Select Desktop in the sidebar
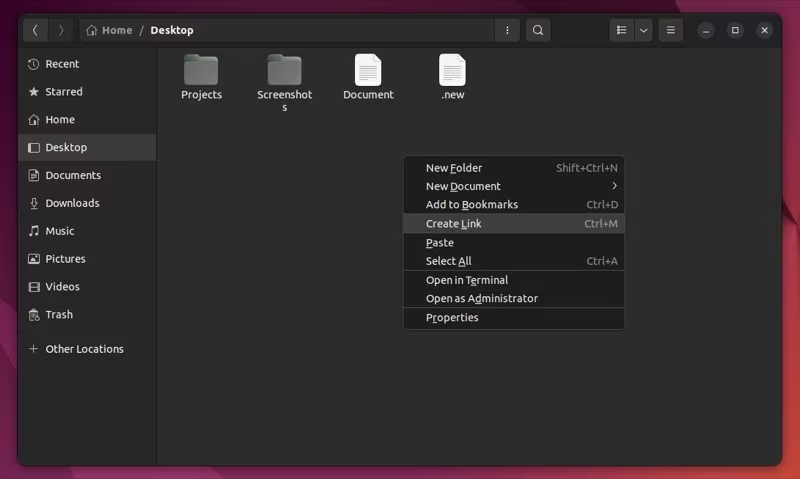The width and height of the screenshot is (800, 479). (x=87, y=147)
